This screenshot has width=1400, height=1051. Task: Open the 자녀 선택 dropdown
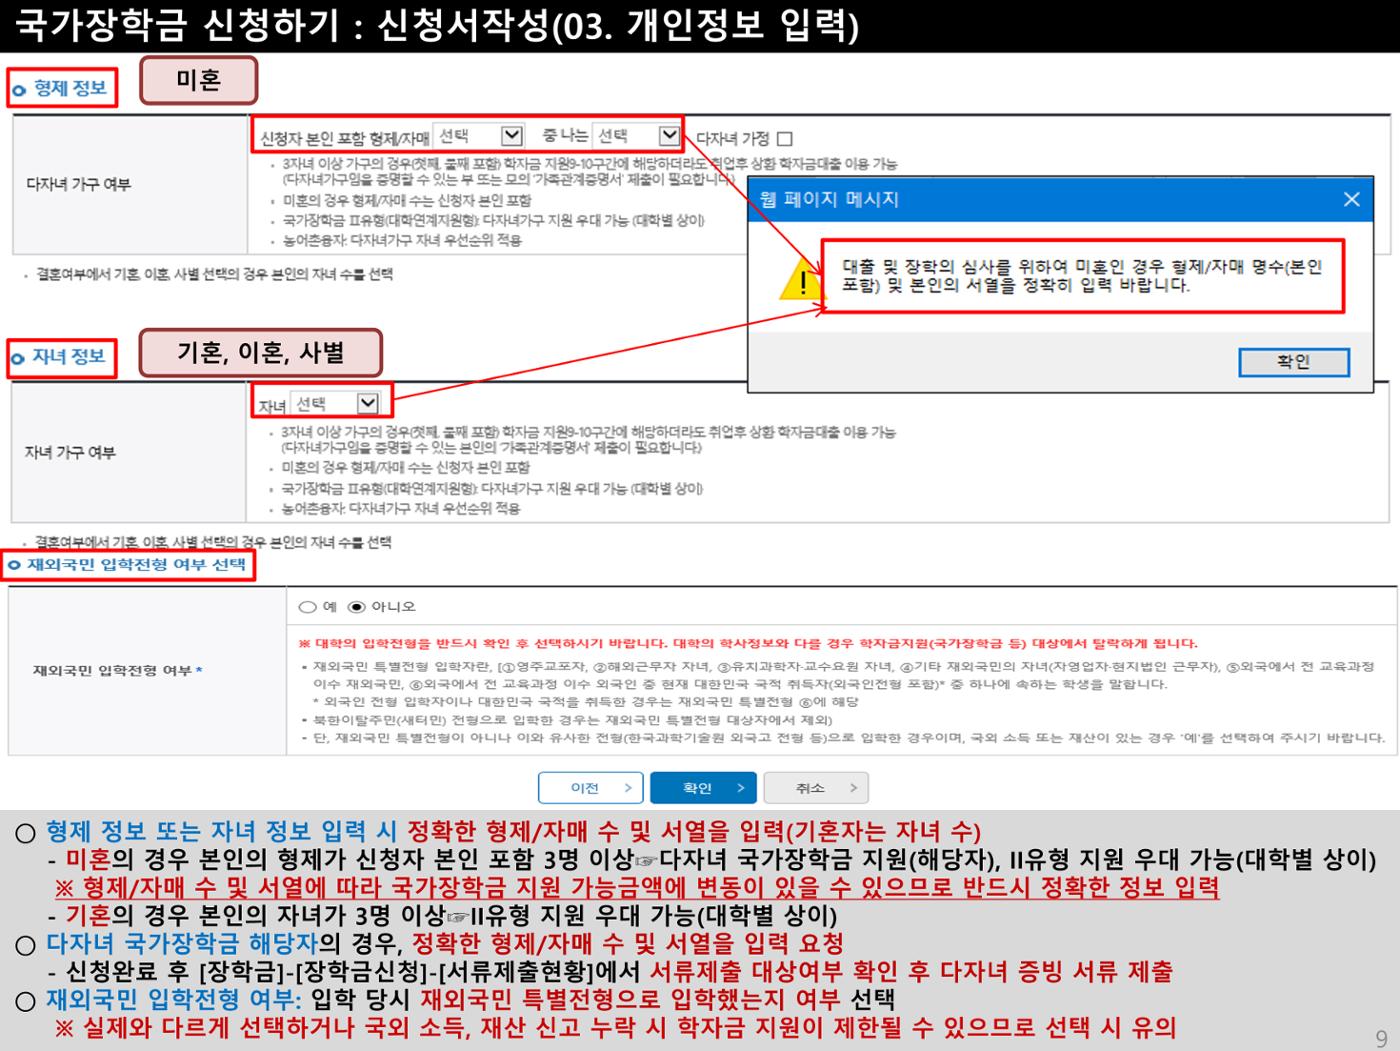(335, 403)
